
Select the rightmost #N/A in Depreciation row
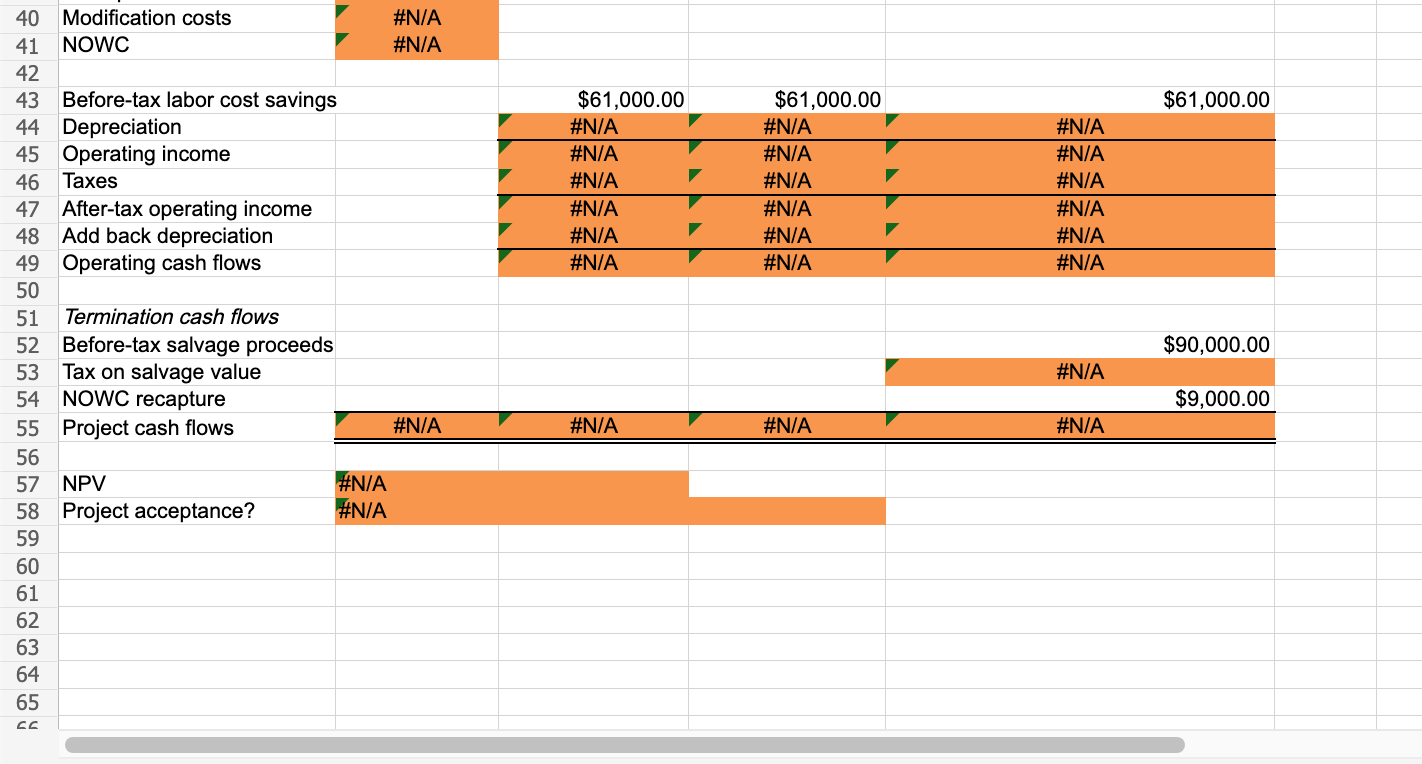tap(1080, 127)
